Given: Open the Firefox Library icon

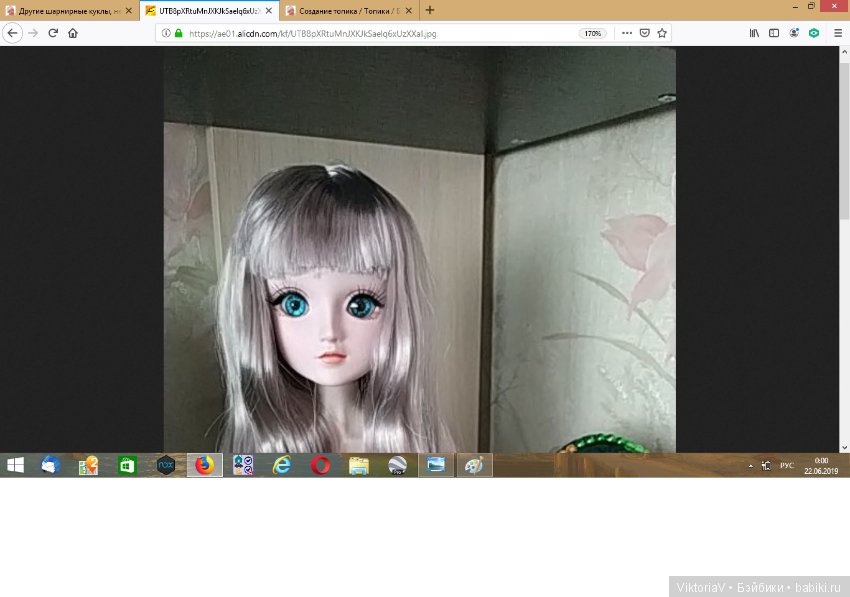Looking at the screenshot, I should tap(755, 33).
